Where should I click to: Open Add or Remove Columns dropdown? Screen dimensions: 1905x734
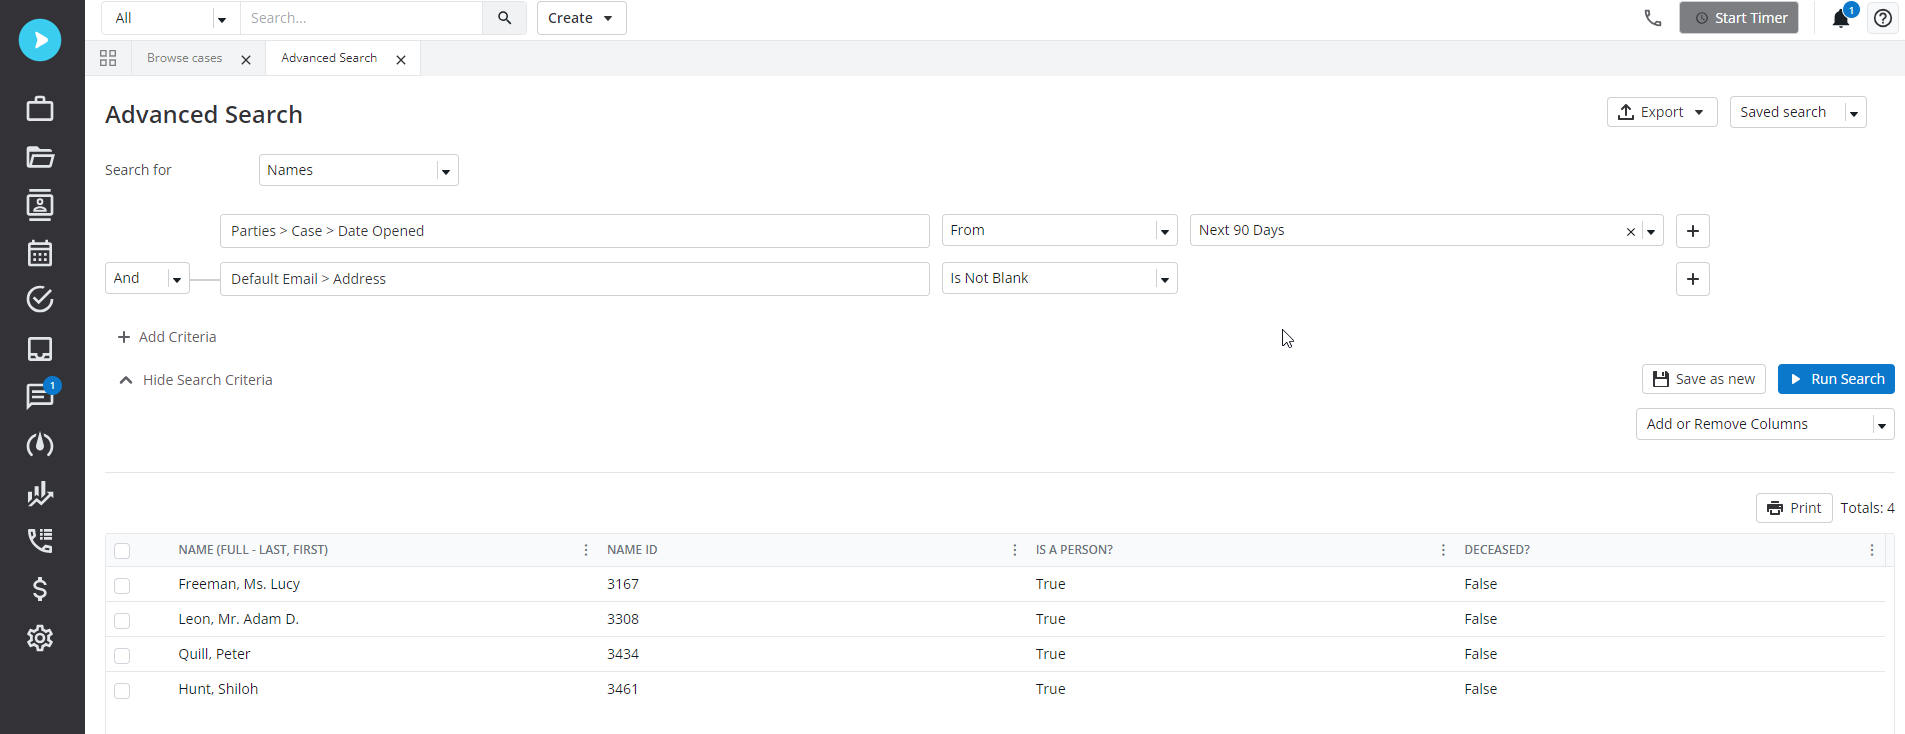(1765, 424)
